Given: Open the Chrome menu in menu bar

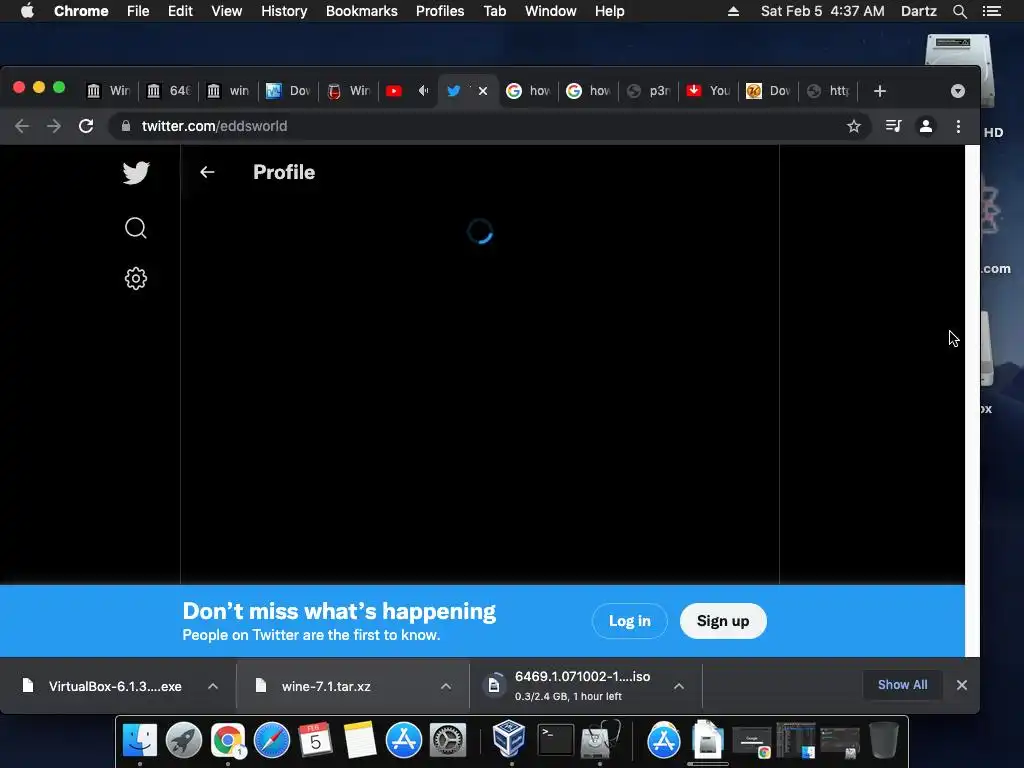Looking at the screenshot, I should [x=81, y=11].
